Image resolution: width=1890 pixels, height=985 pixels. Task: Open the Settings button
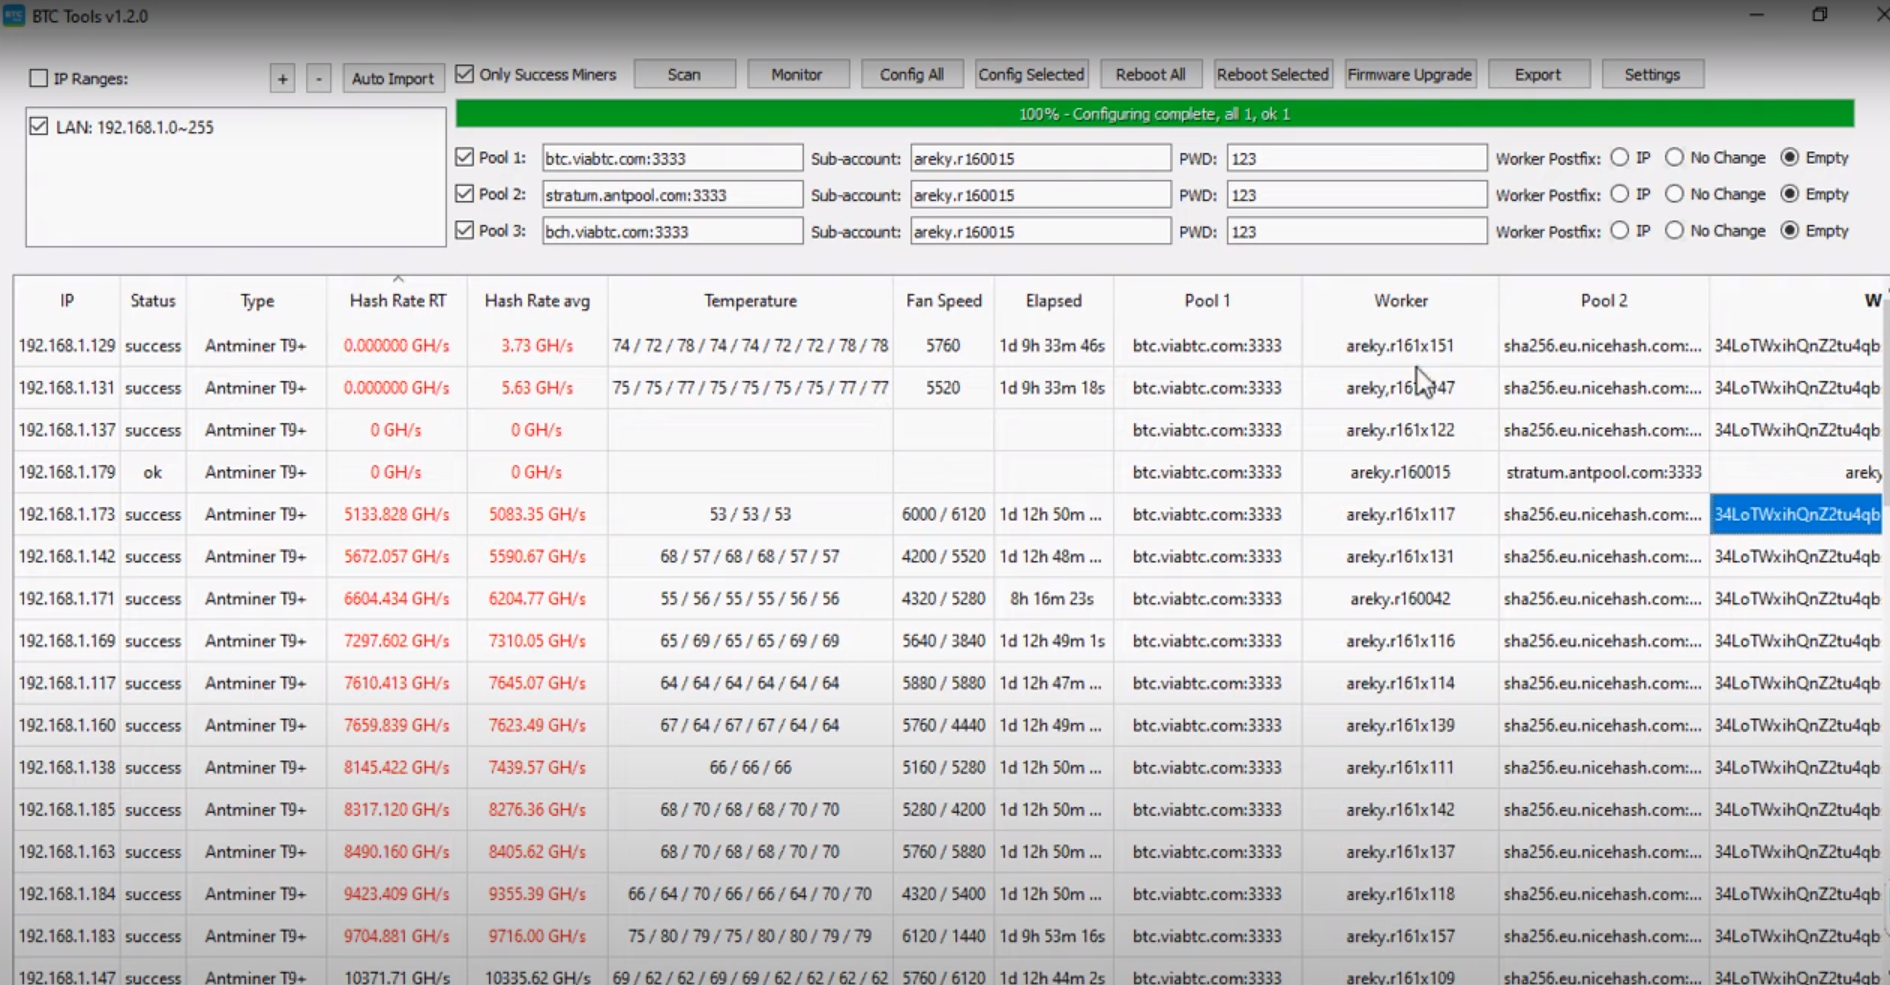(1651, 75)
